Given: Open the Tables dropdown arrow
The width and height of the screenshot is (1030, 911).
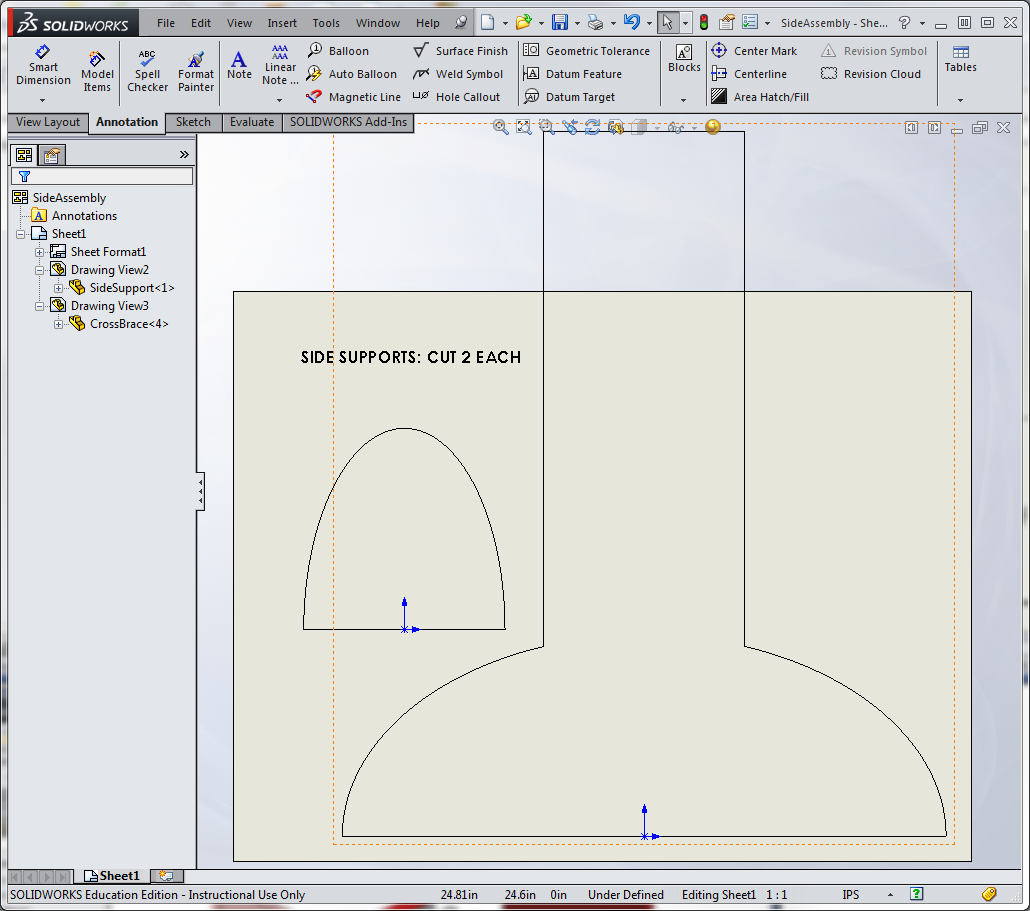Looking at the screenshot, I should coord(960,100).
